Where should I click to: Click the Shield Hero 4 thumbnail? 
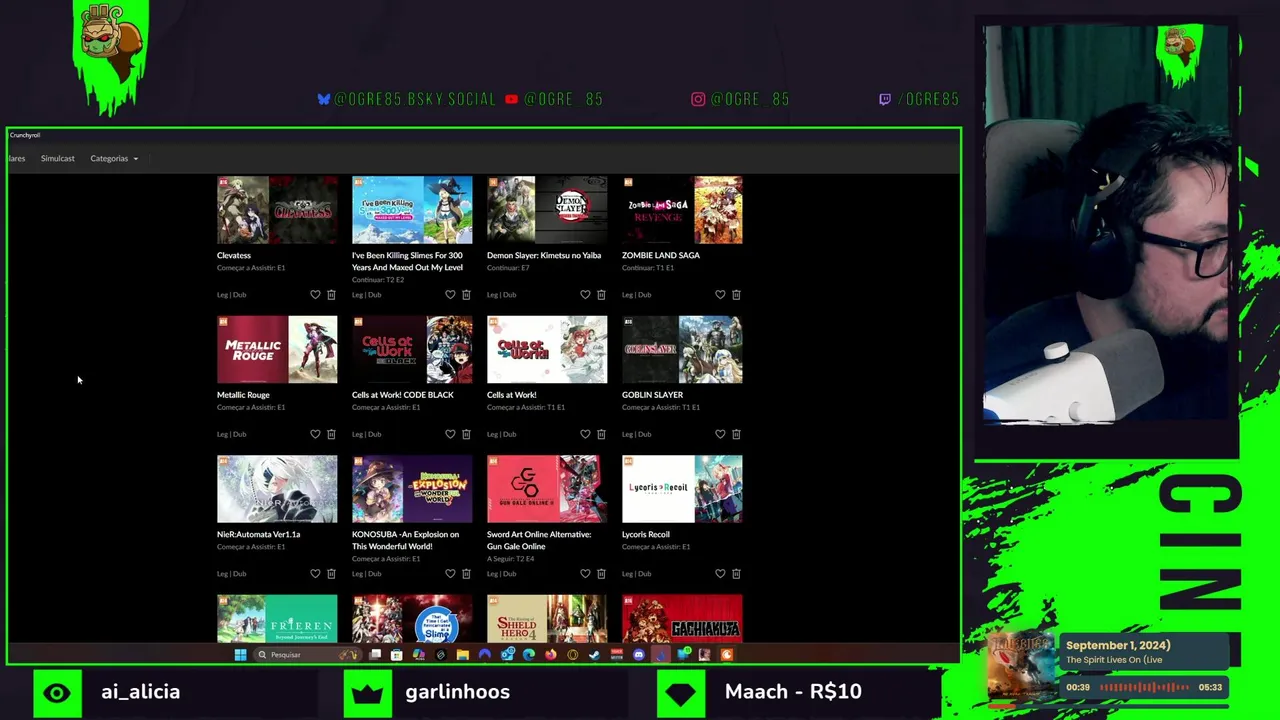click(x=547, y=619)
